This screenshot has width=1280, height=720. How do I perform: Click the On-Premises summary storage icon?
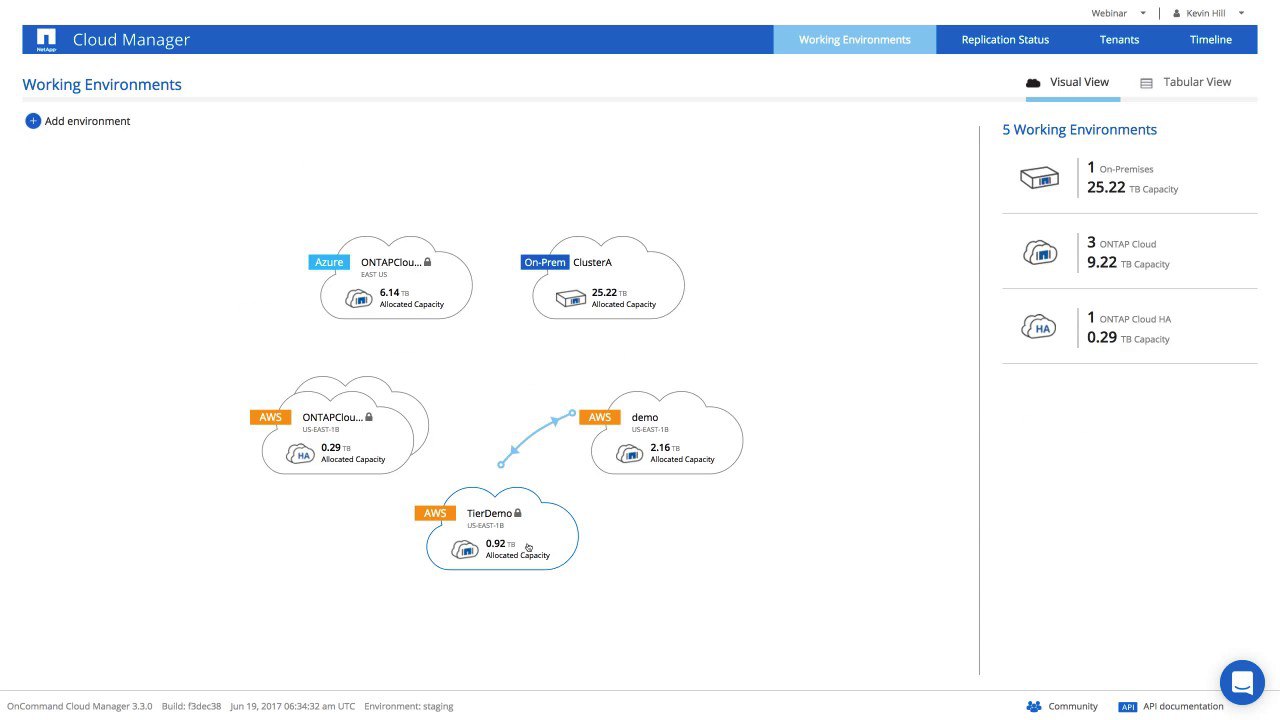(x=1039, y=177)
